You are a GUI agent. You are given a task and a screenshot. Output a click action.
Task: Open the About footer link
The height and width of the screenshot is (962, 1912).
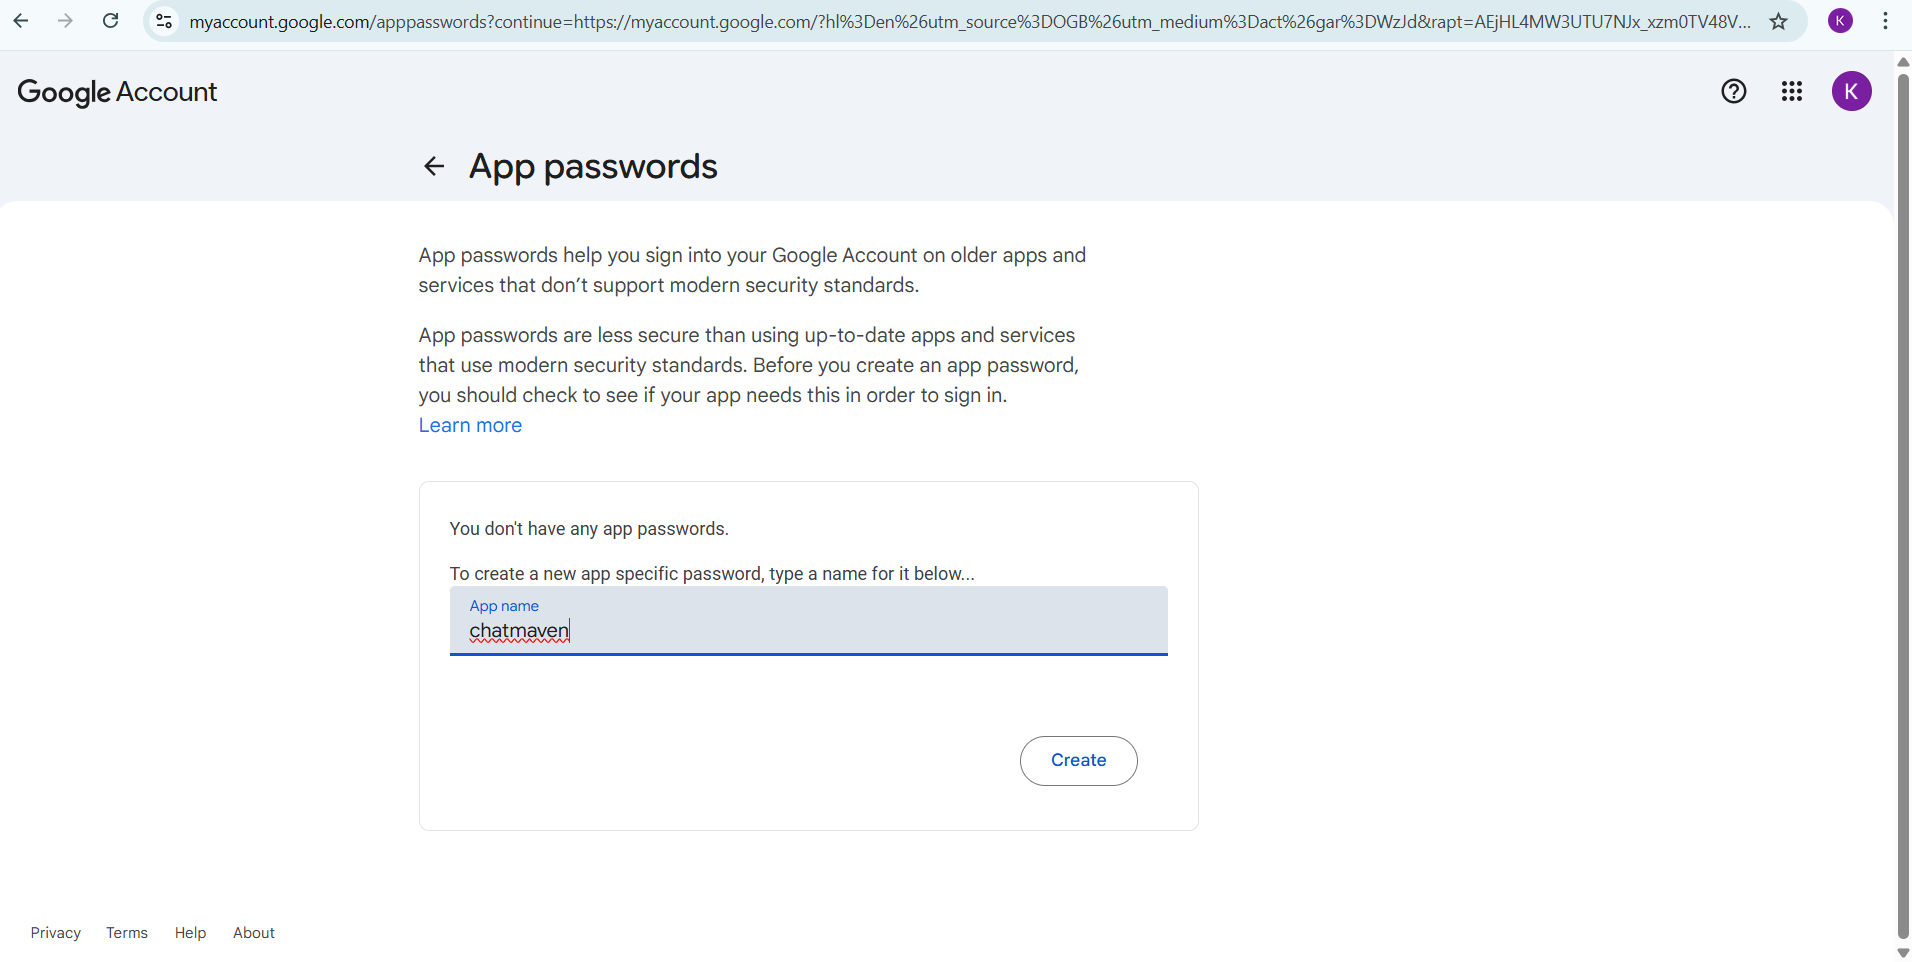coord(254,933)
